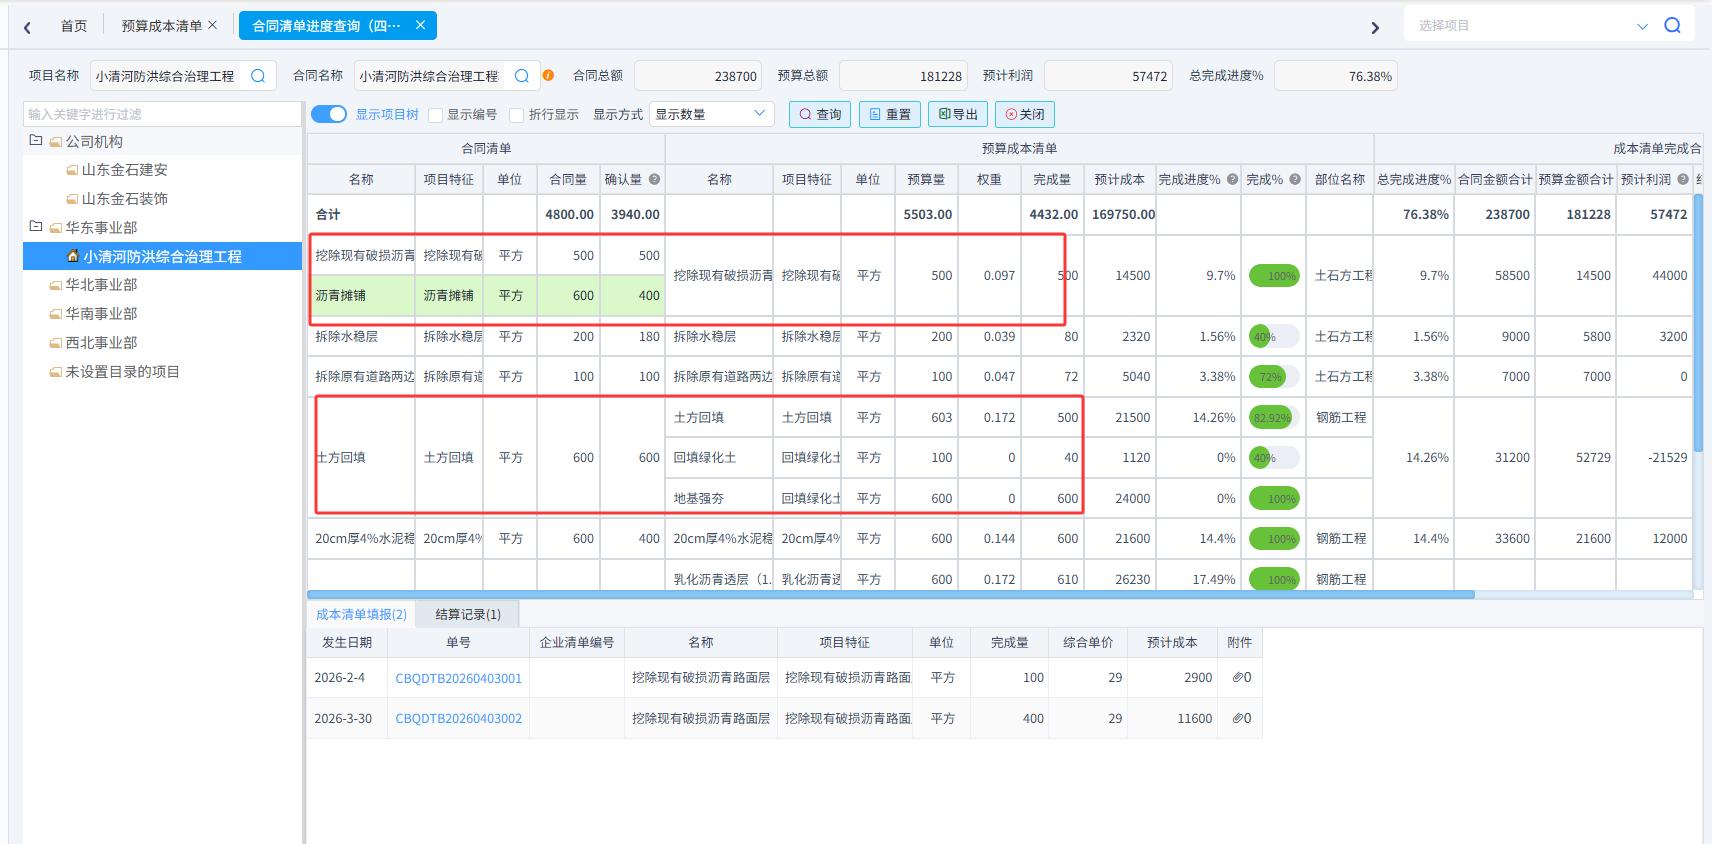Close the 预算成本清单 tab

point(212,25)
